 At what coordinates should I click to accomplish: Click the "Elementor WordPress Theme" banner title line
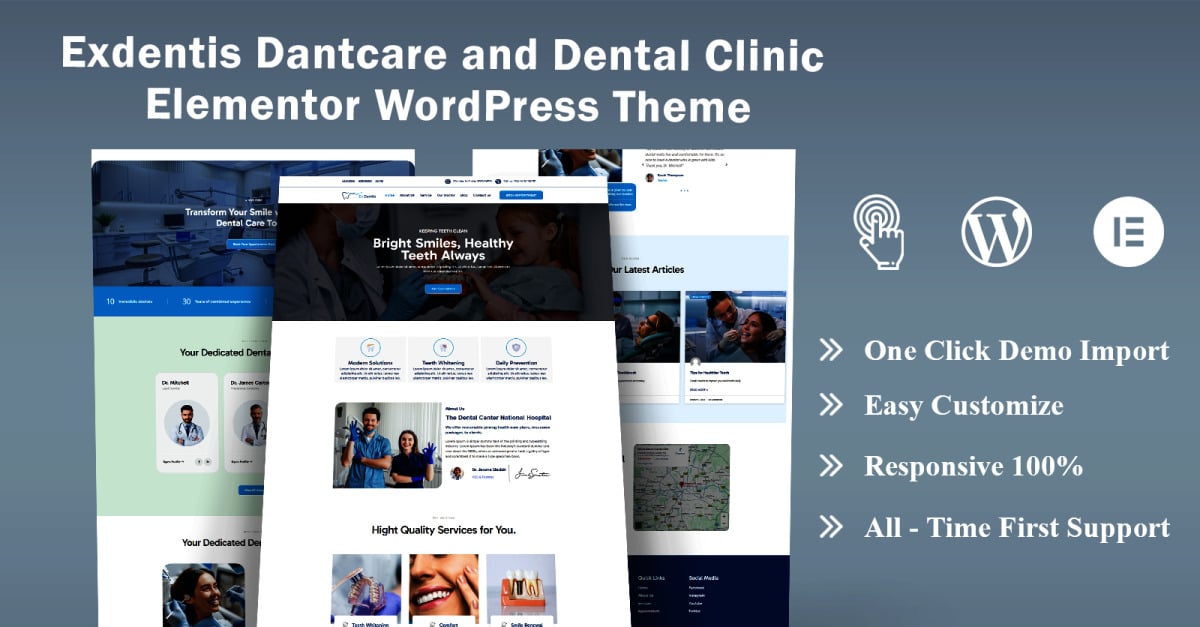448,104
